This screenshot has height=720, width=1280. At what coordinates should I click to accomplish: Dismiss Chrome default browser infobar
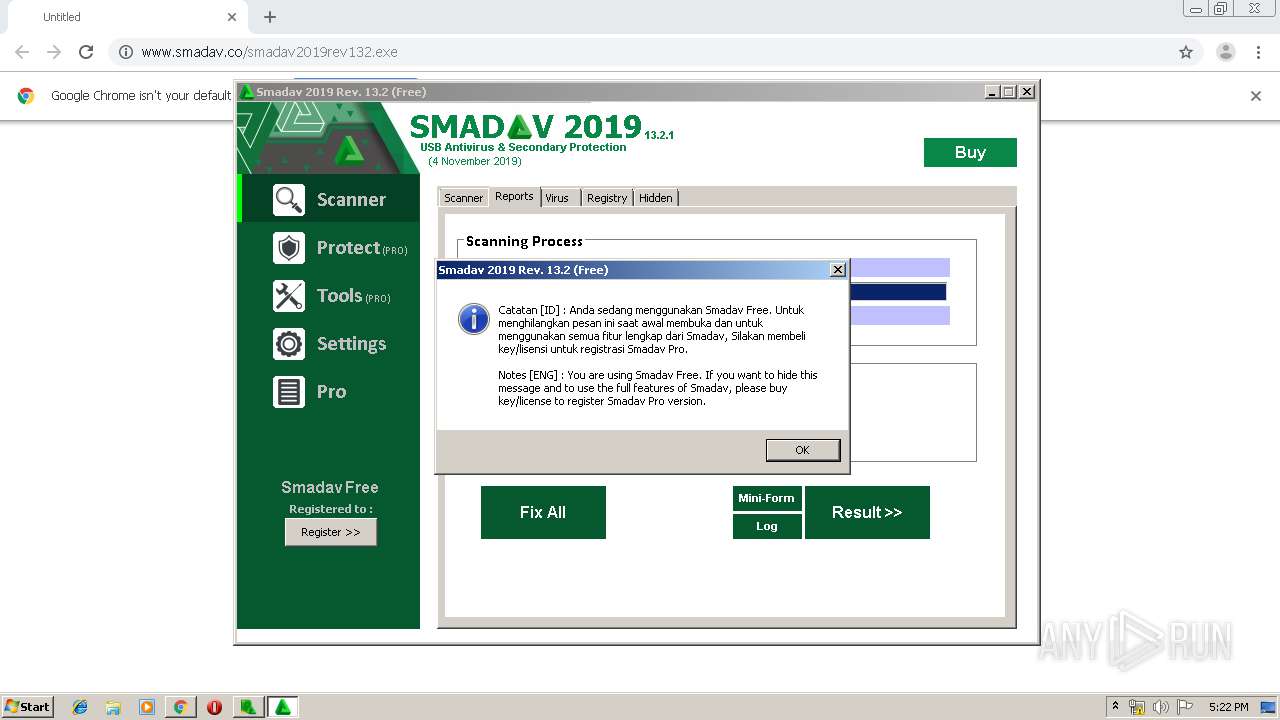pyautogui.click(x=1256, y=96)
